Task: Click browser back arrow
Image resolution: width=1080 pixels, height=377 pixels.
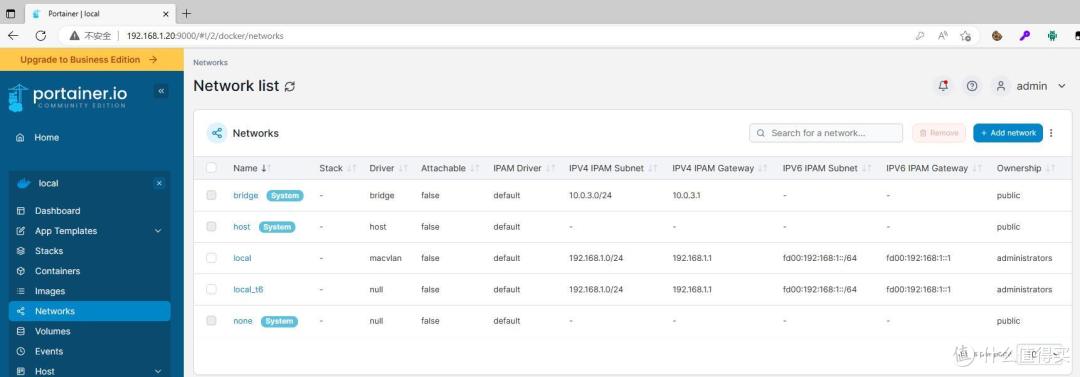Action: click(12, 36)
